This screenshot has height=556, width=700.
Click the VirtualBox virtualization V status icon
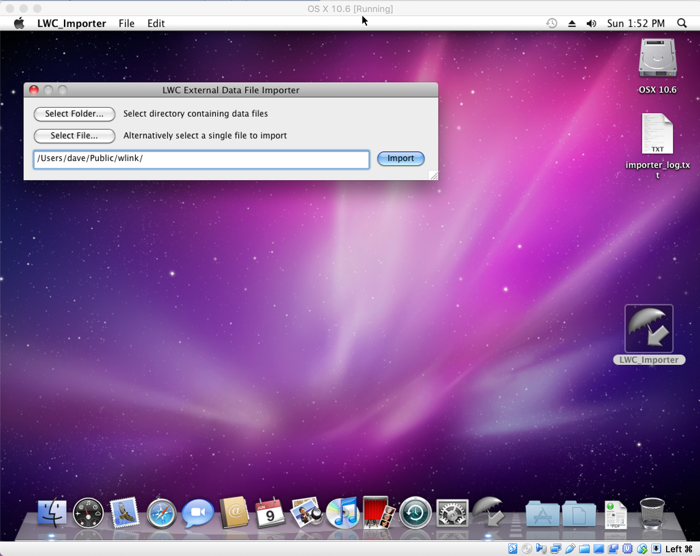click(x=628, y=549)
